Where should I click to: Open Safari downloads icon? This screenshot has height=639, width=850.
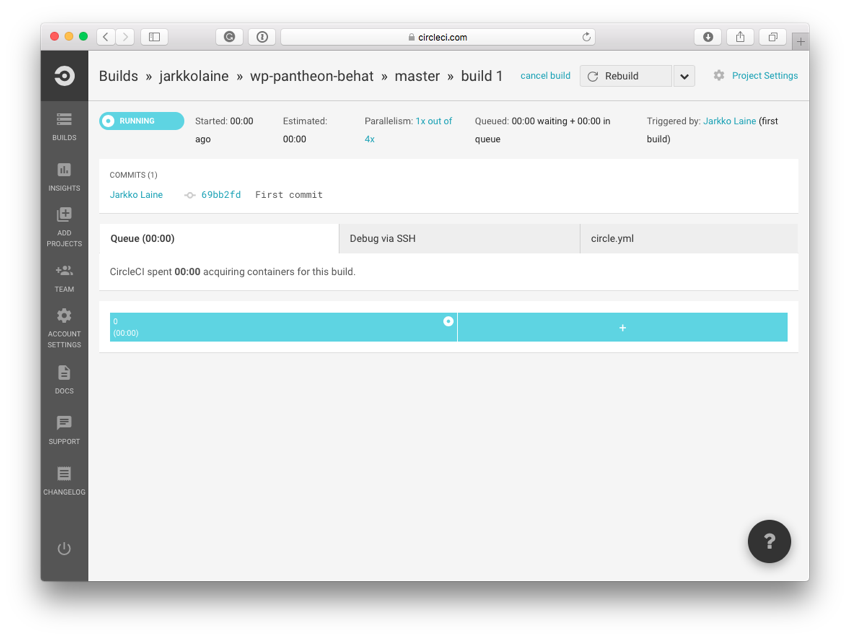(x=708, y=37)
